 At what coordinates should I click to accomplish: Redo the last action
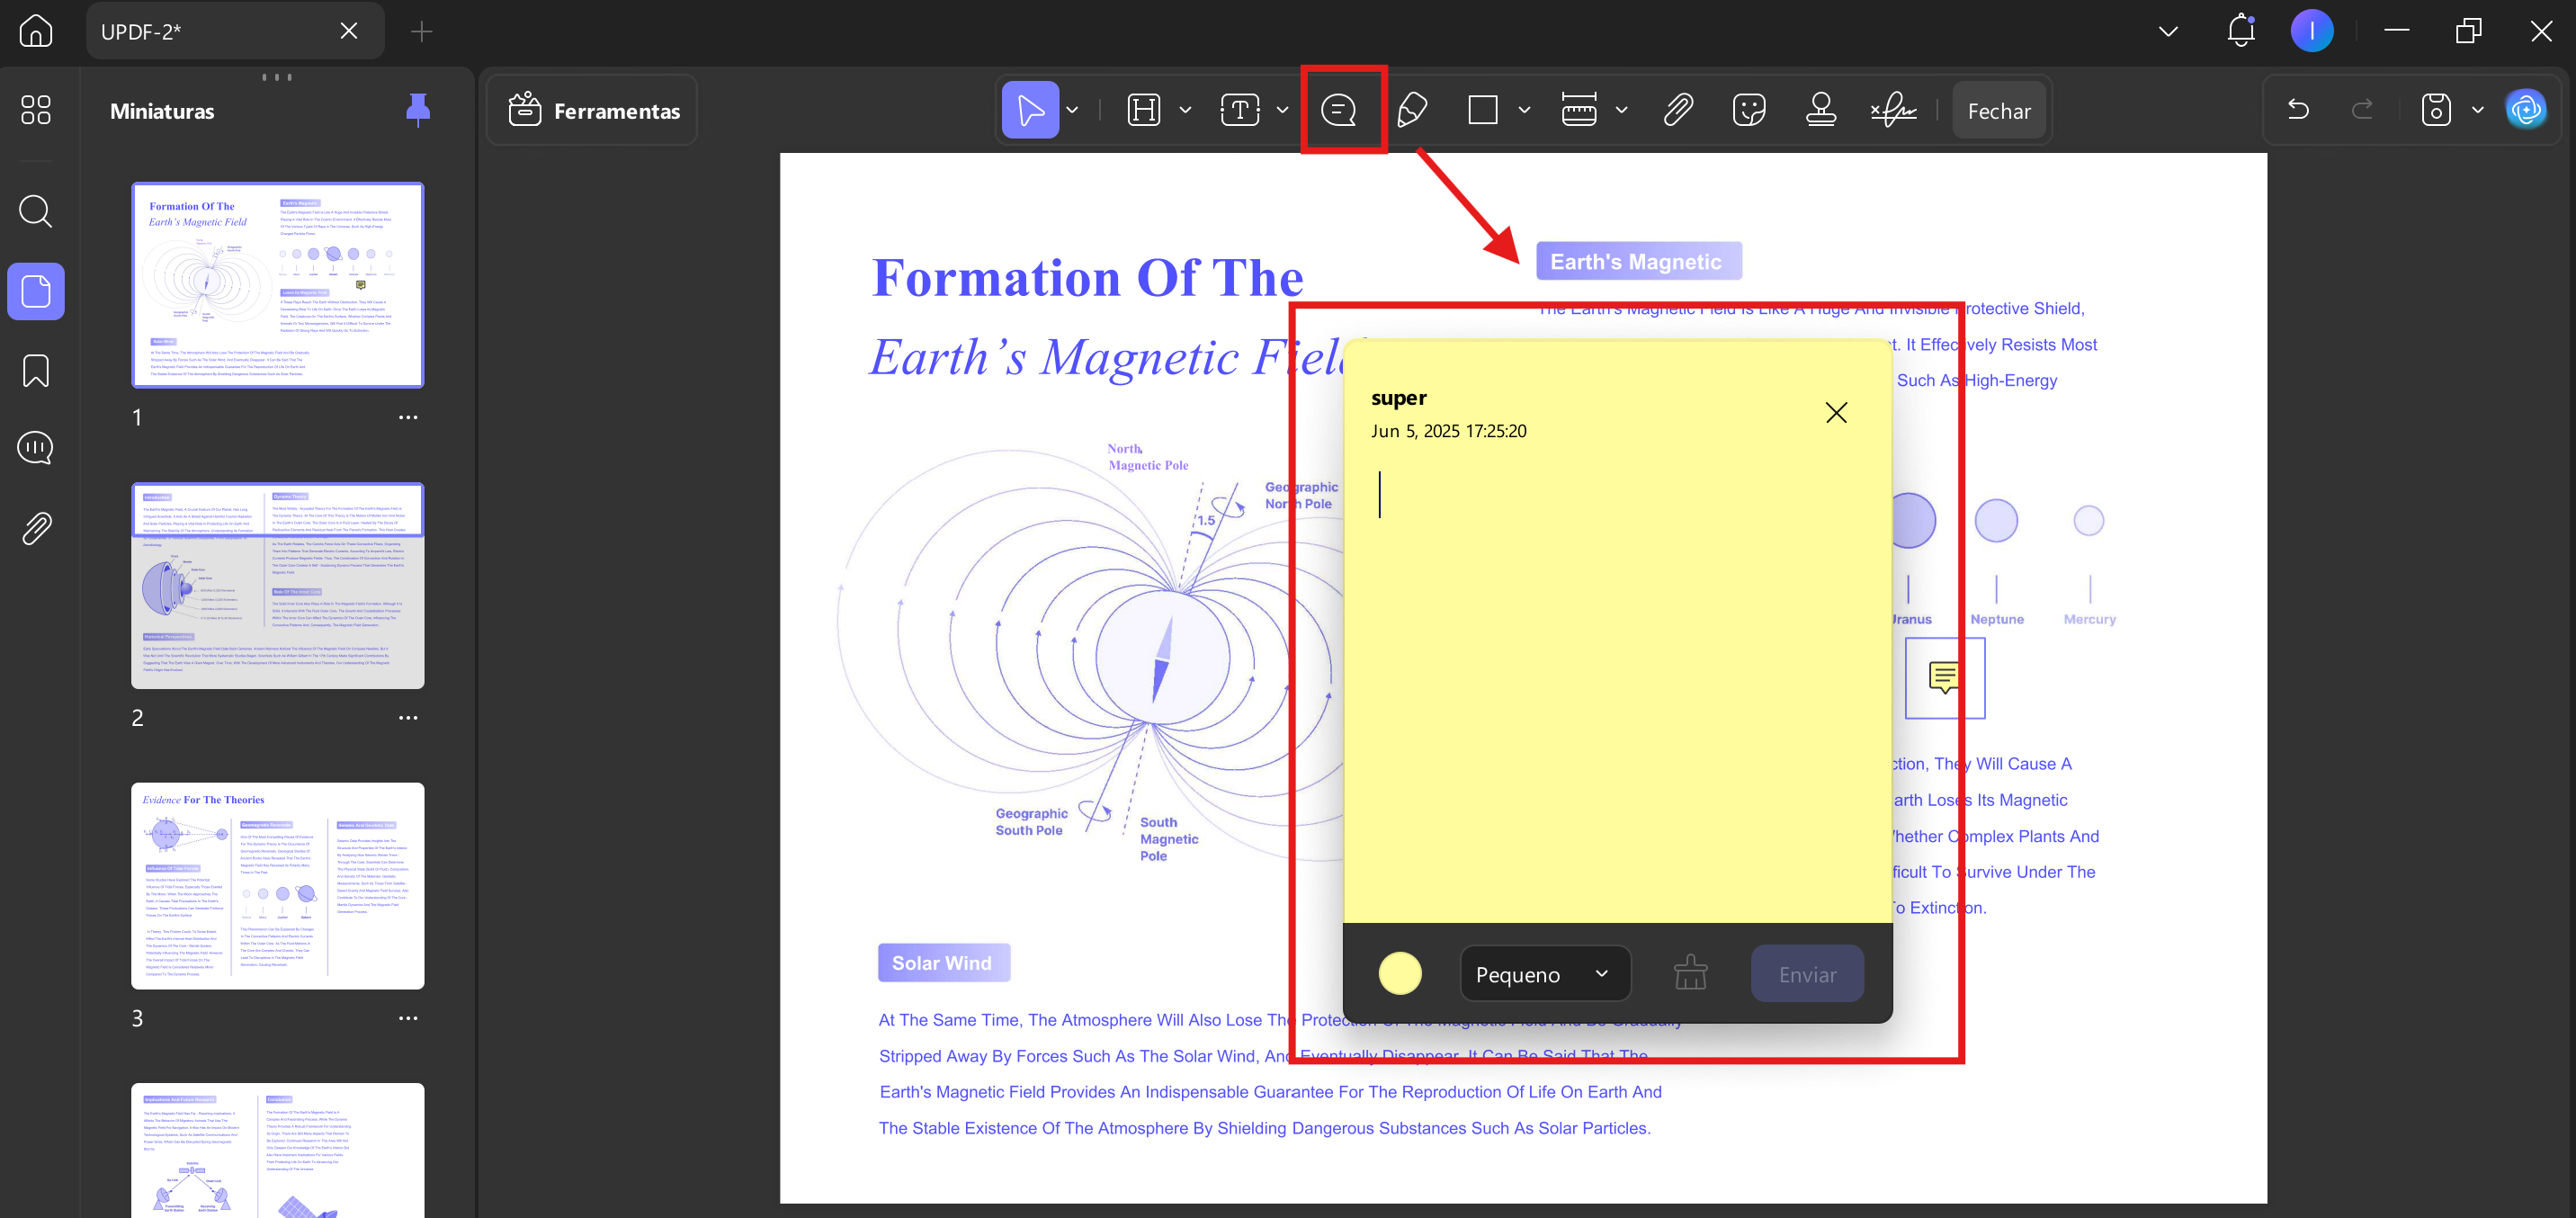click(x=2362, y=110)
